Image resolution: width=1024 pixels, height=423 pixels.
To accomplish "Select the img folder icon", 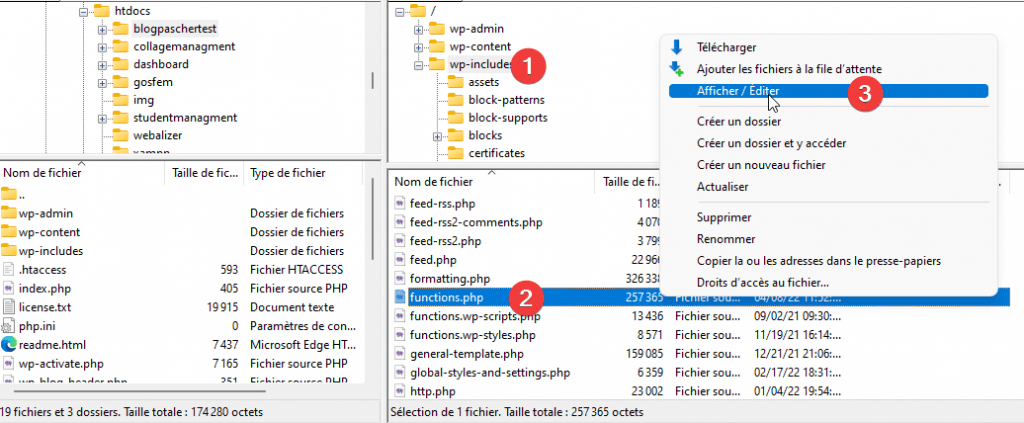I will tap(121, 100).
